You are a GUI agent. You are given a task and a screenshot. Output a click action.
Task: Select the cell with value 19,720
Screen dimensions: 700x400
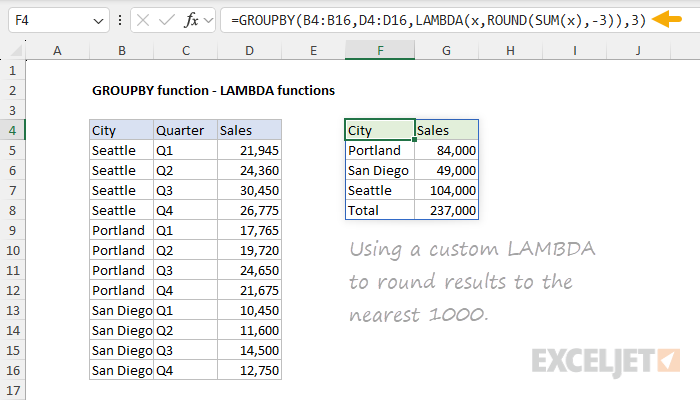click(250, 250)
